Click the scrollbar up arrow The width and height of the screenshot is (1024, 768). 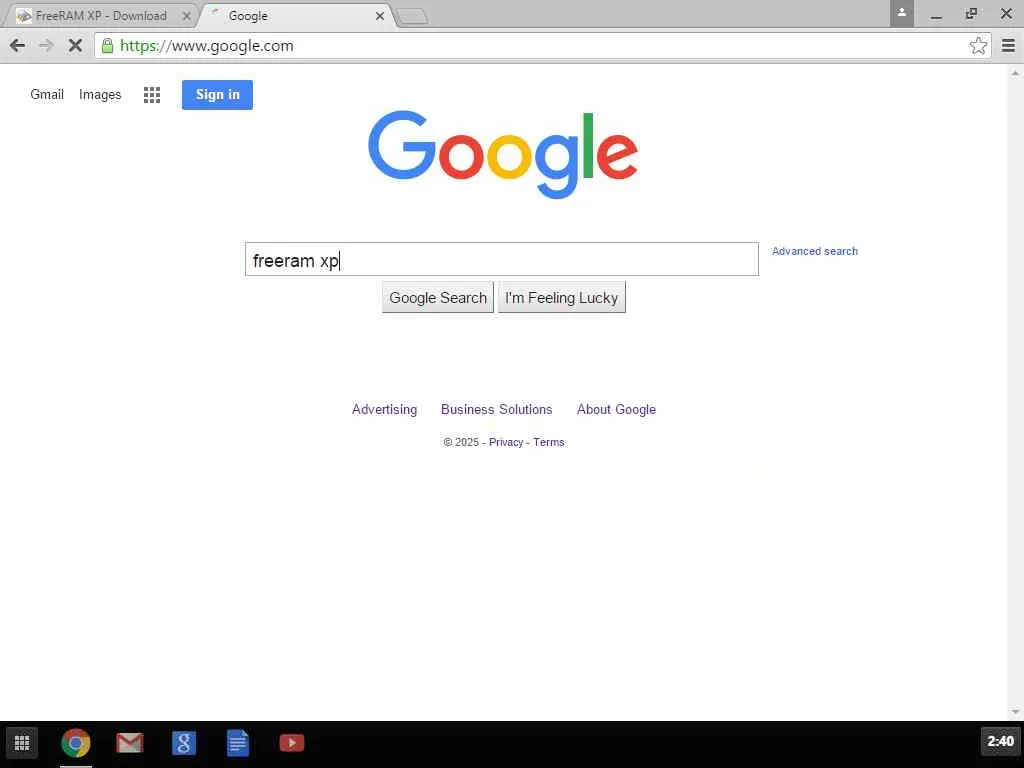click(1015, 73)
